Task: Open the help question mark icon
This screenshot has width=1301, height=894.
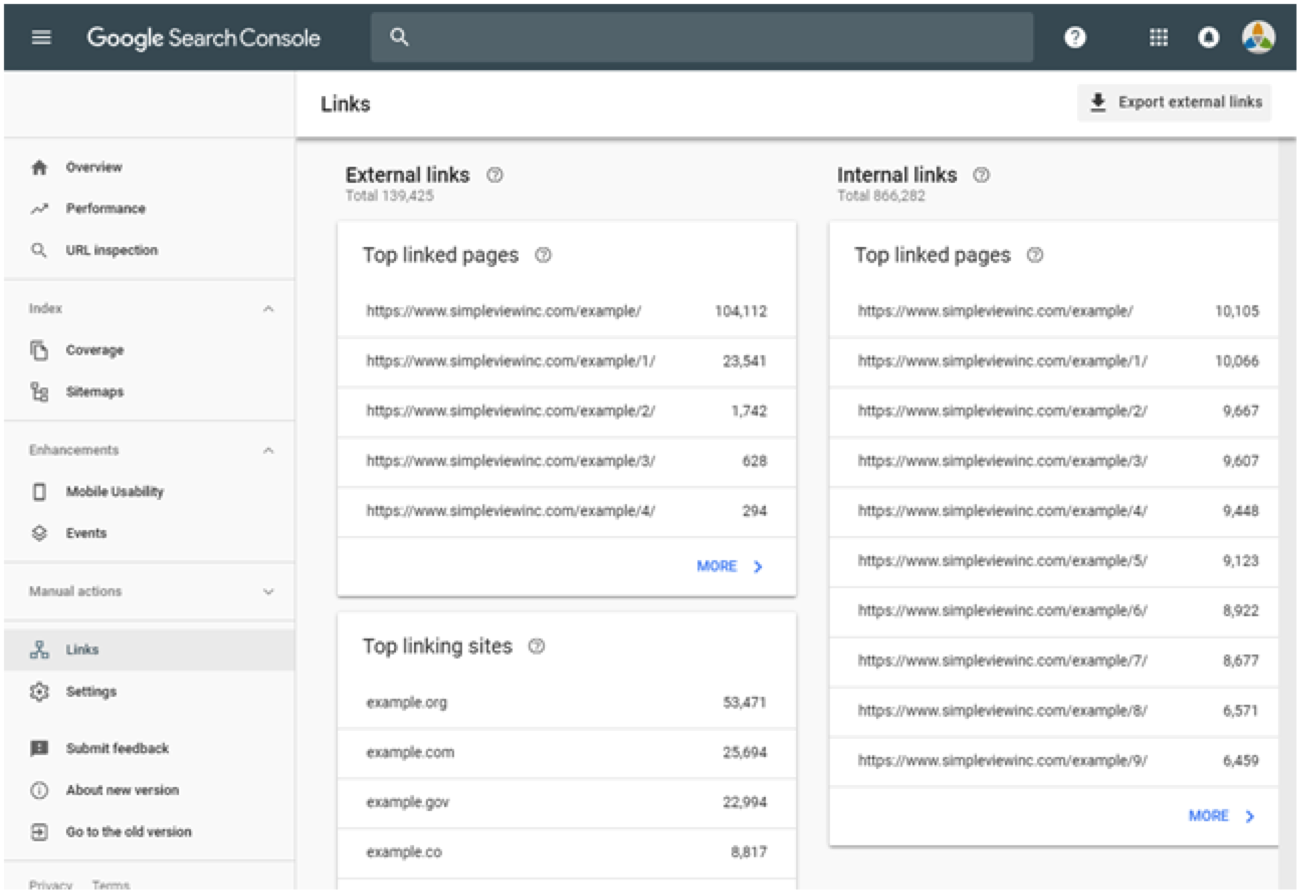Action: click(x=1075, y=38)
